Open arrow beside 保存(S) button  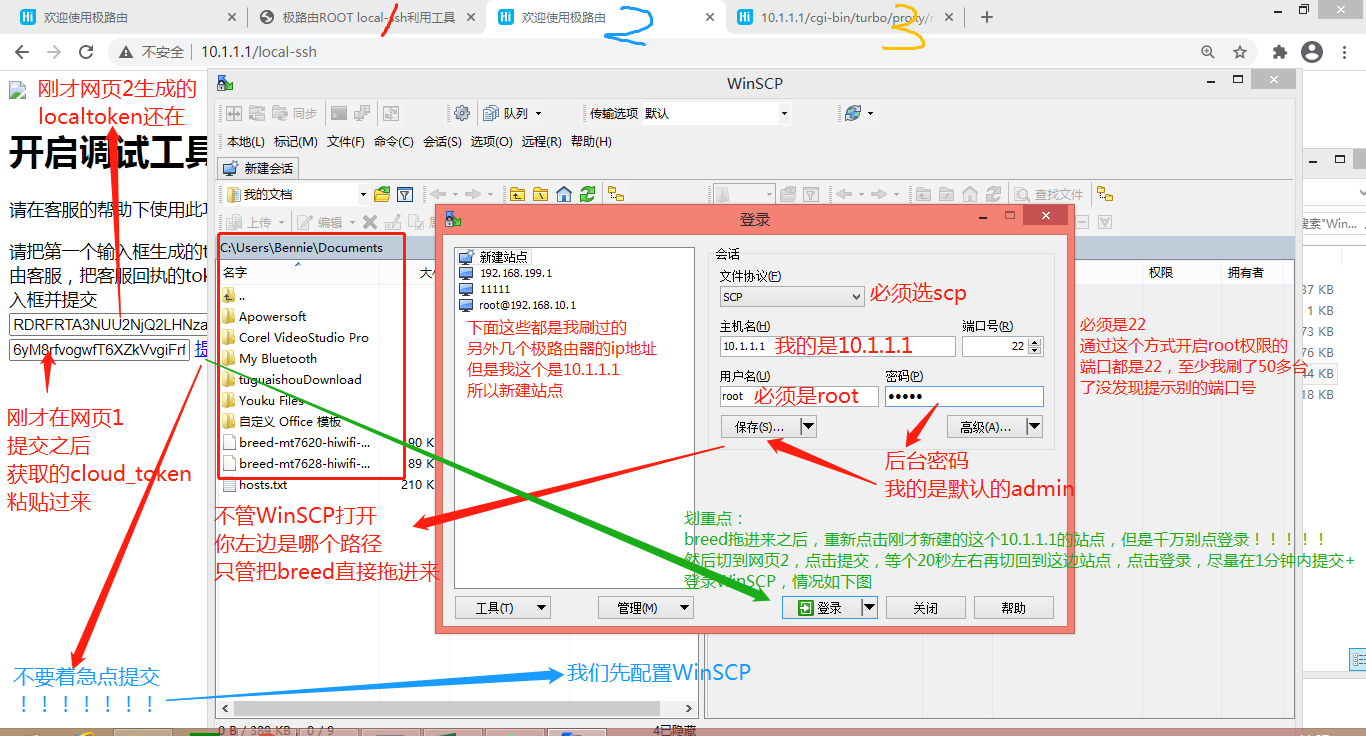coord(808,427)
